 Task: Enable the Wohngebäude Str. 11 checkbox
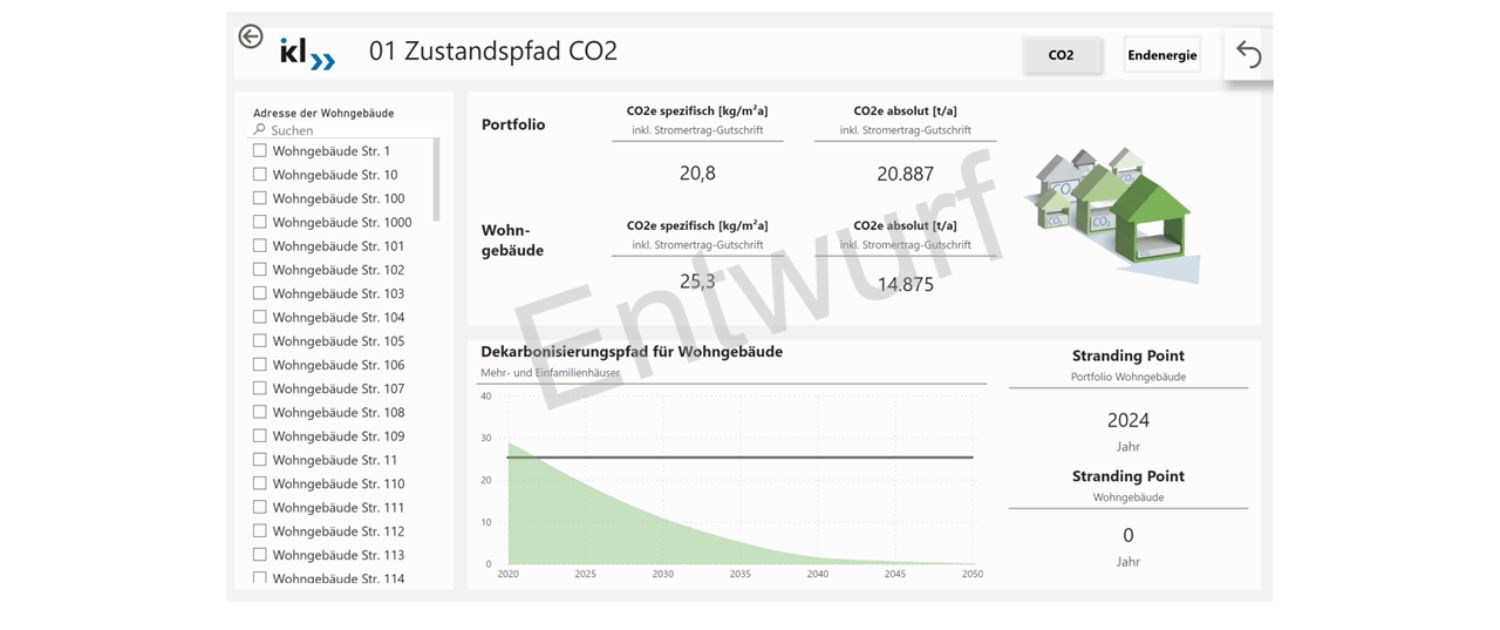point(260,460)
